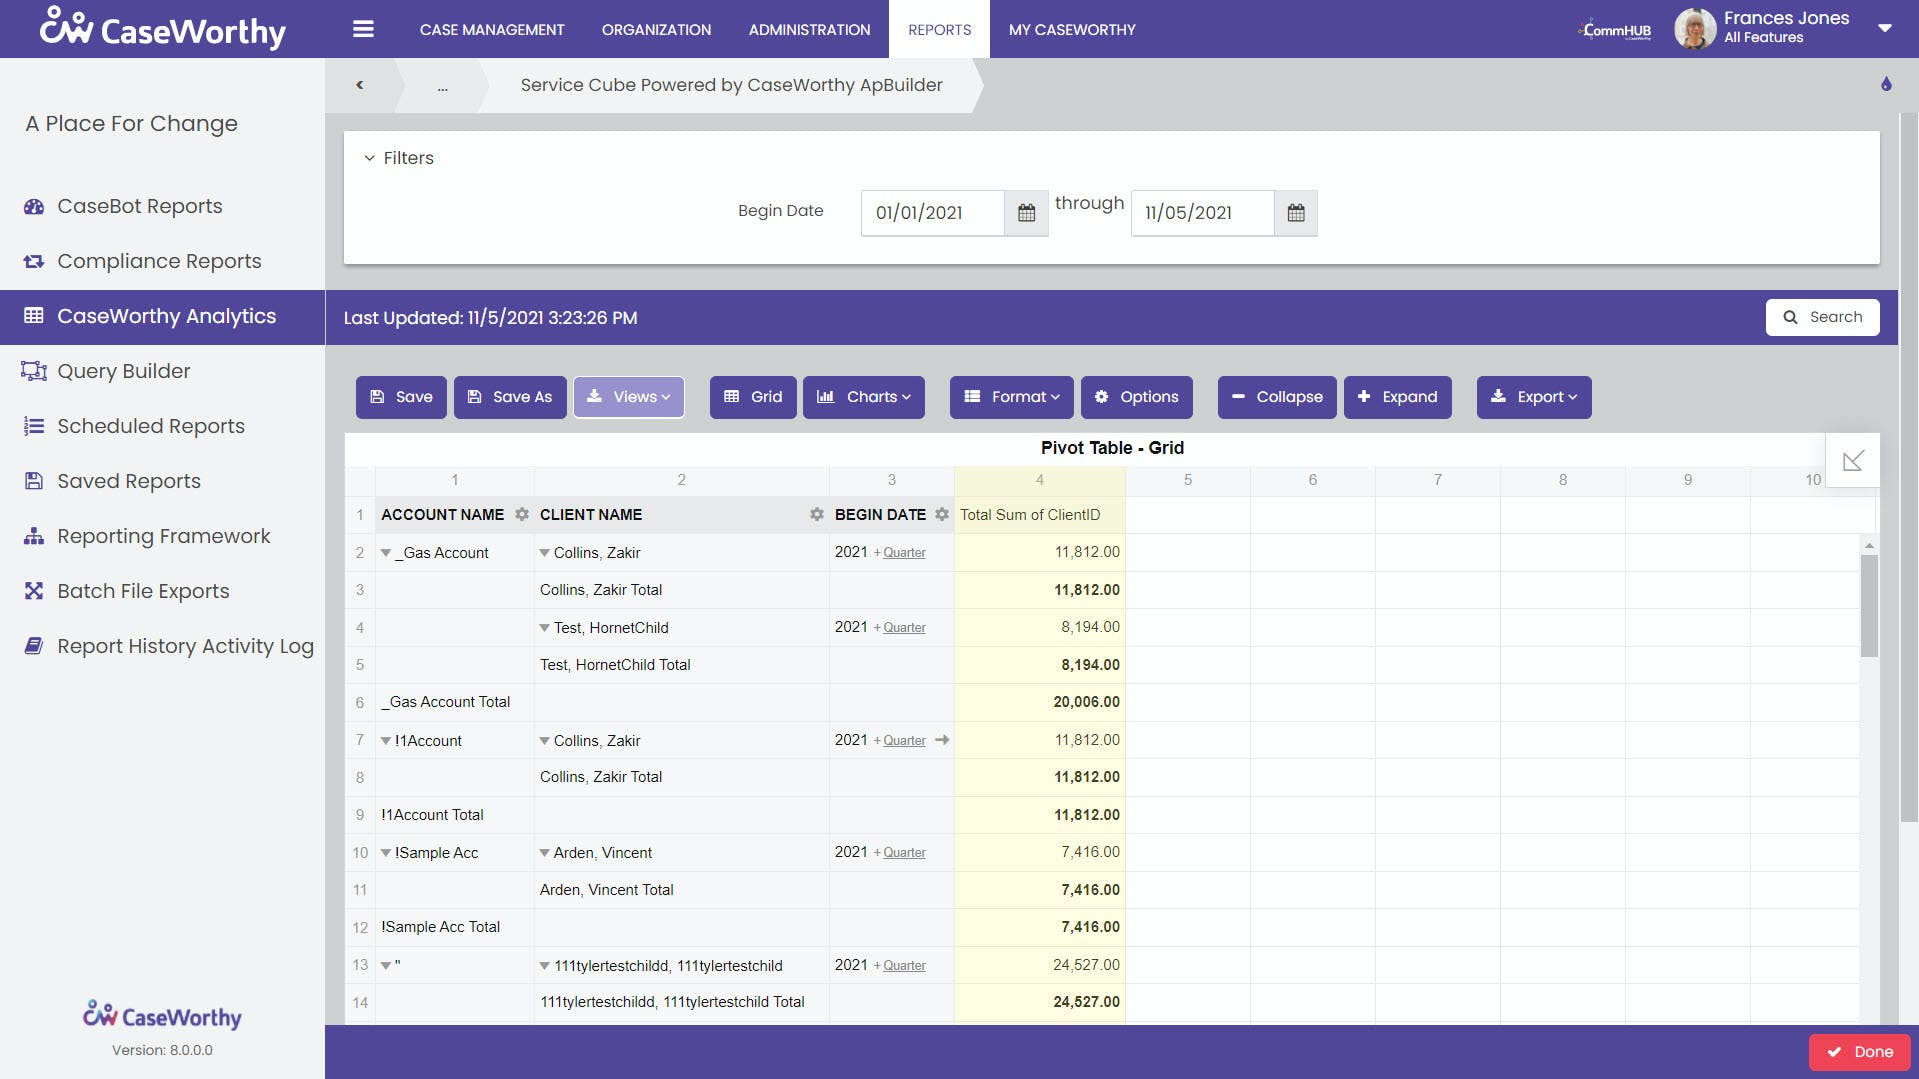1919x1079 pixels.
Task: Collapse the _Gas Account row
Action: 385,553
